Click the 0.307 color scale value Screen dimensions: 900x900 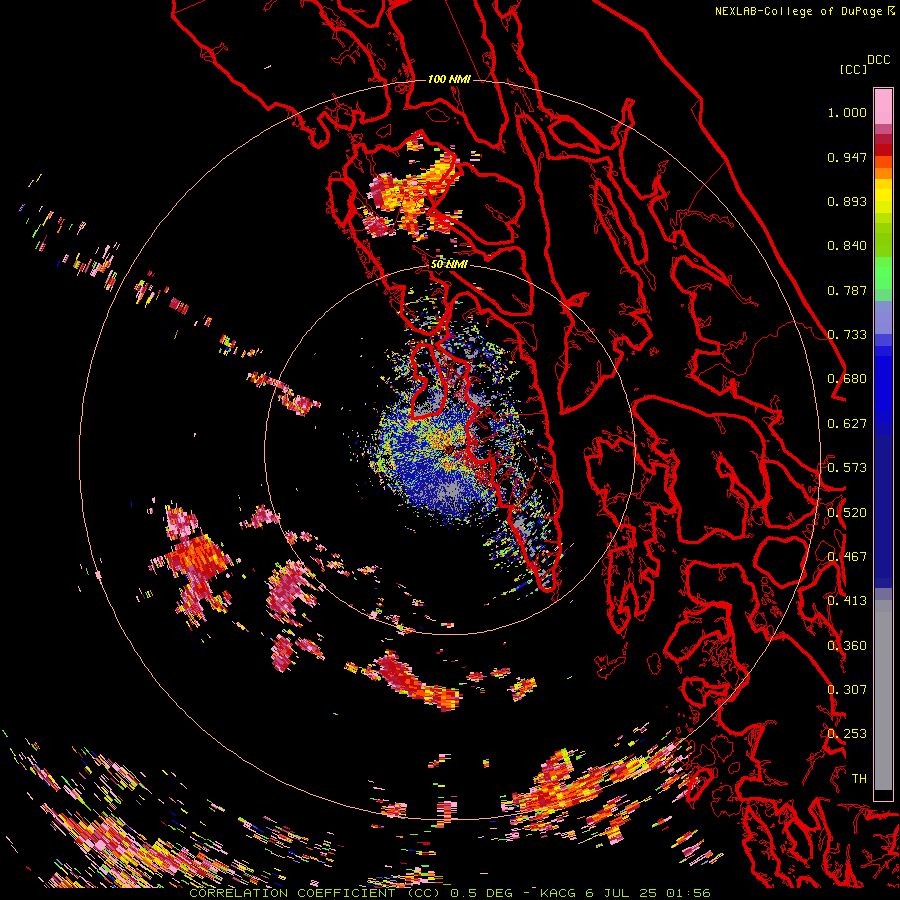coord(847,690)
